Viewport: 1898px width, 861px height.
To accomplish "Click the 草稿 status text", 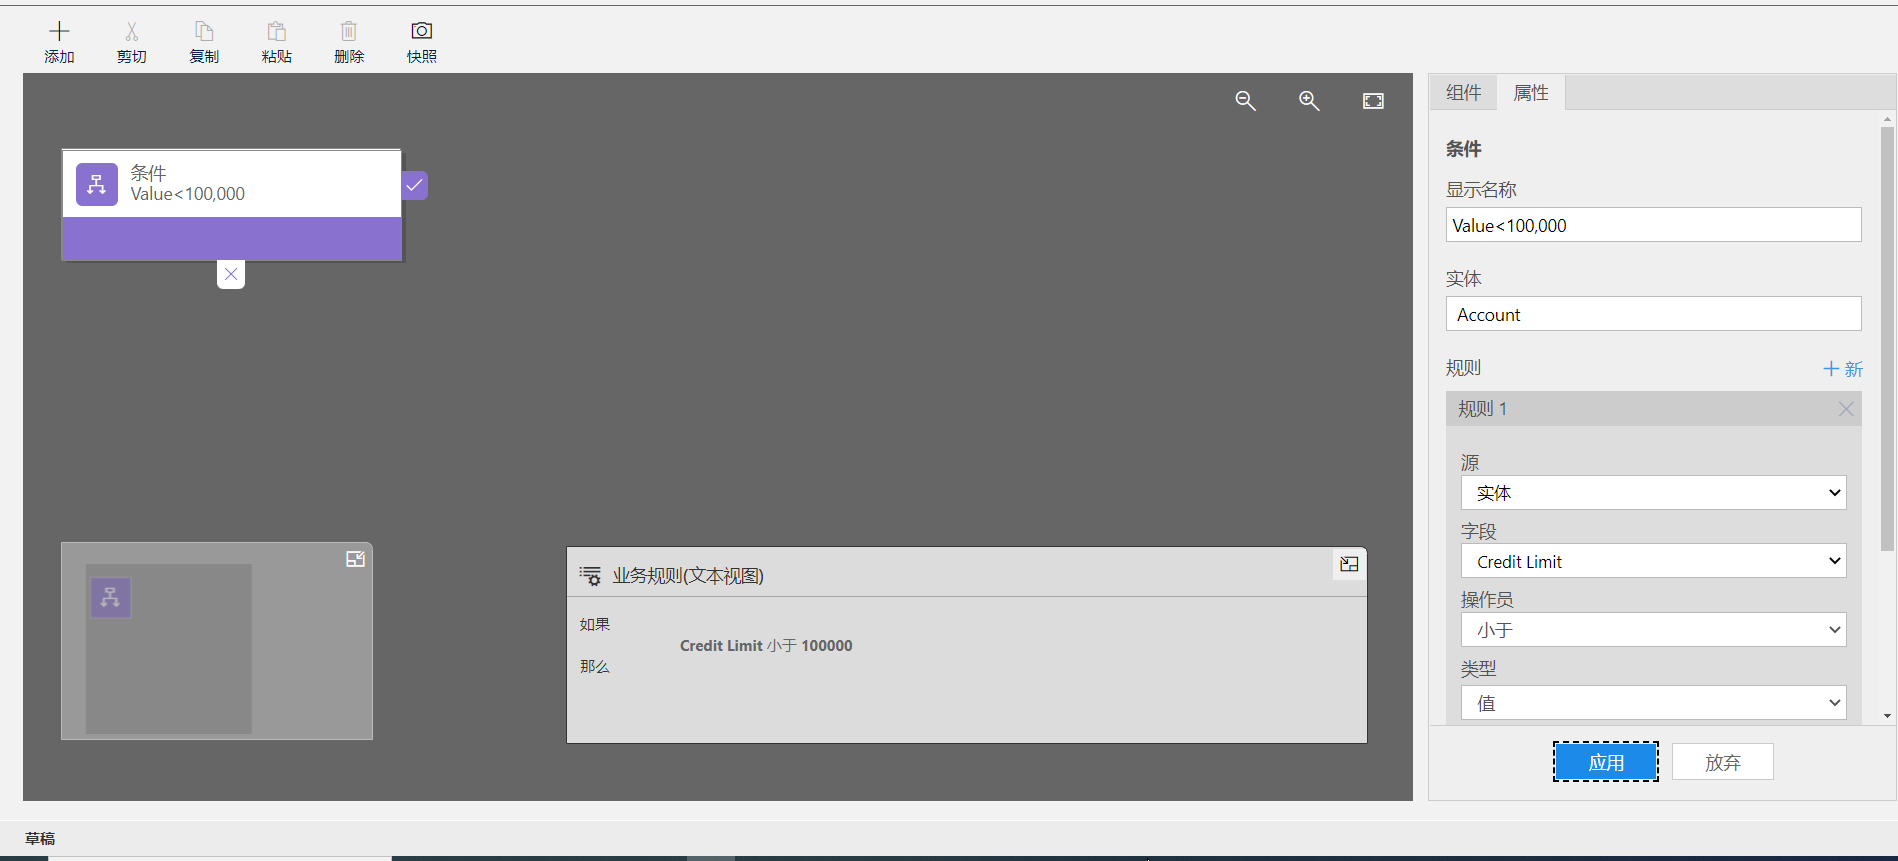I will 40,838.
